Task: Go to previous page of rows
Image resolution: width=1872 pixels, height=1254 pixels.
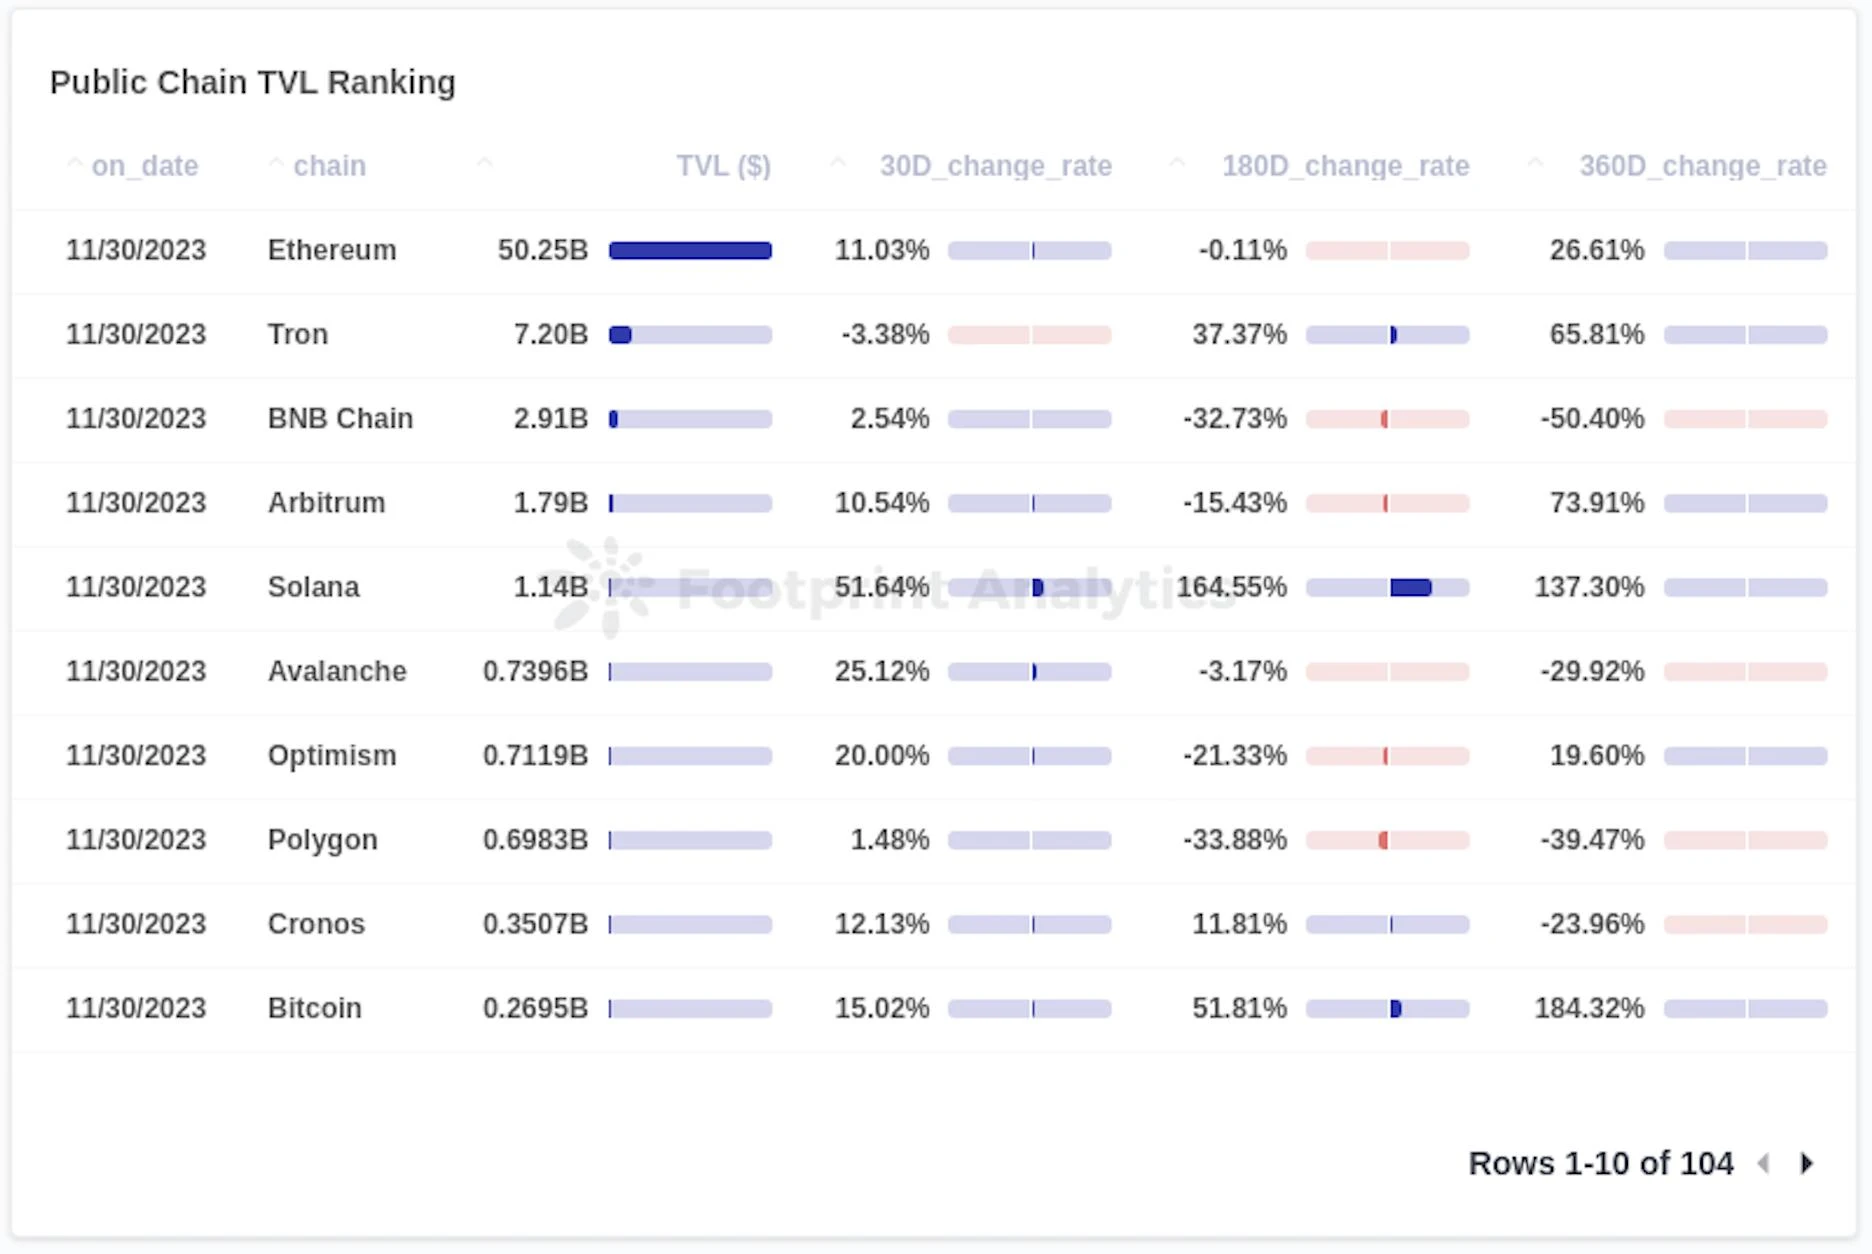Action: click(1764, 1163)
